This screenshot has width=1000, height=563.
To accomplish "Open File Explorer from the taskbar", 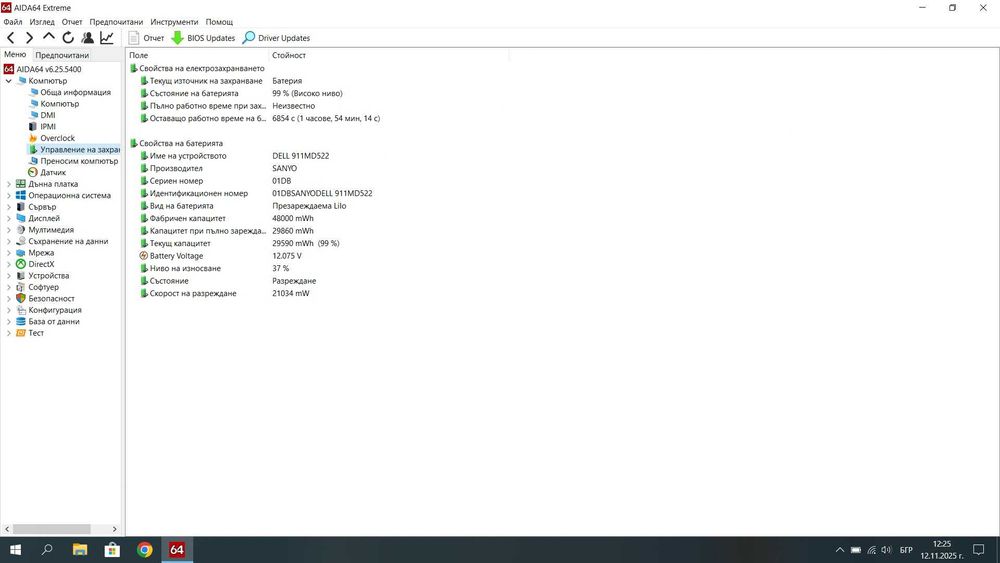I will [80, 550].
